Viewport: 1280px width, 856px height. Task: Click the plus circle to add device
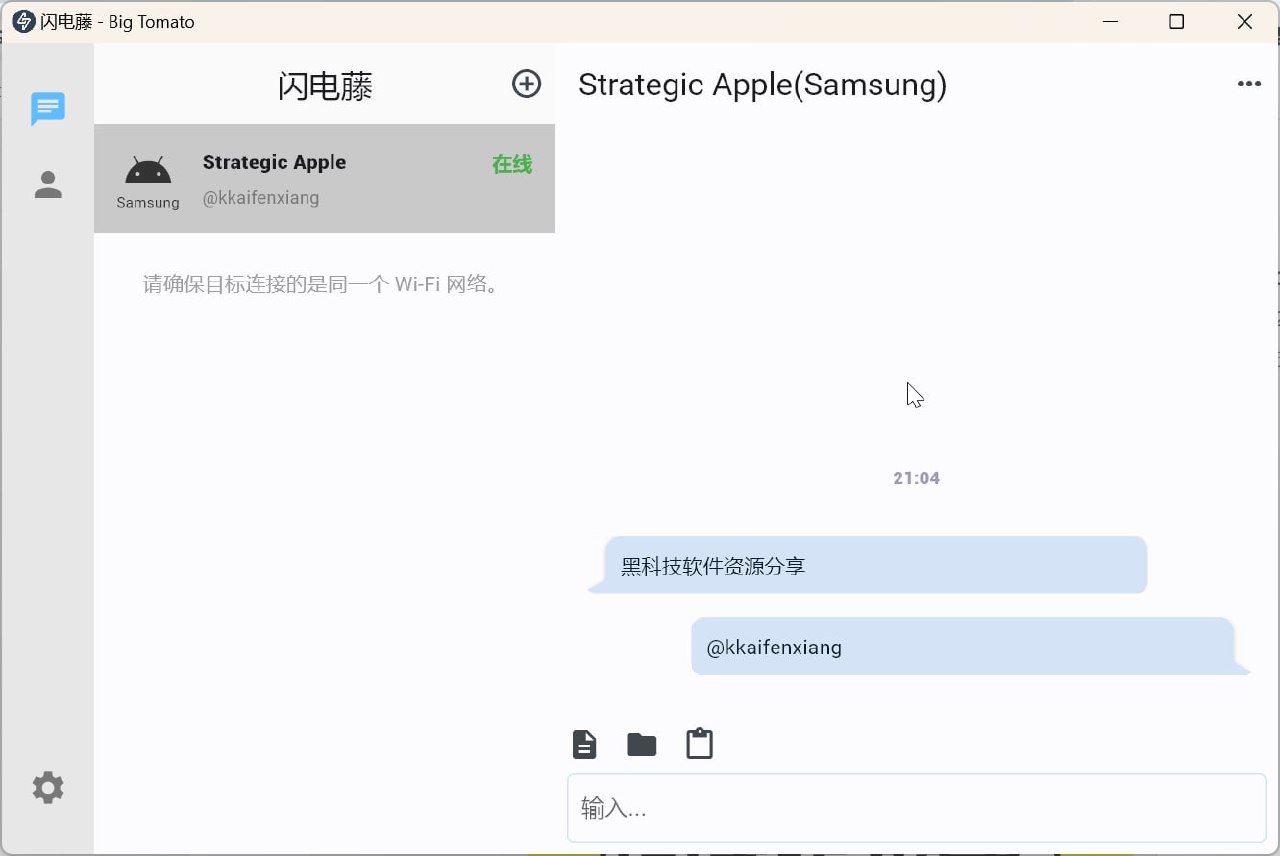(526, 84)
